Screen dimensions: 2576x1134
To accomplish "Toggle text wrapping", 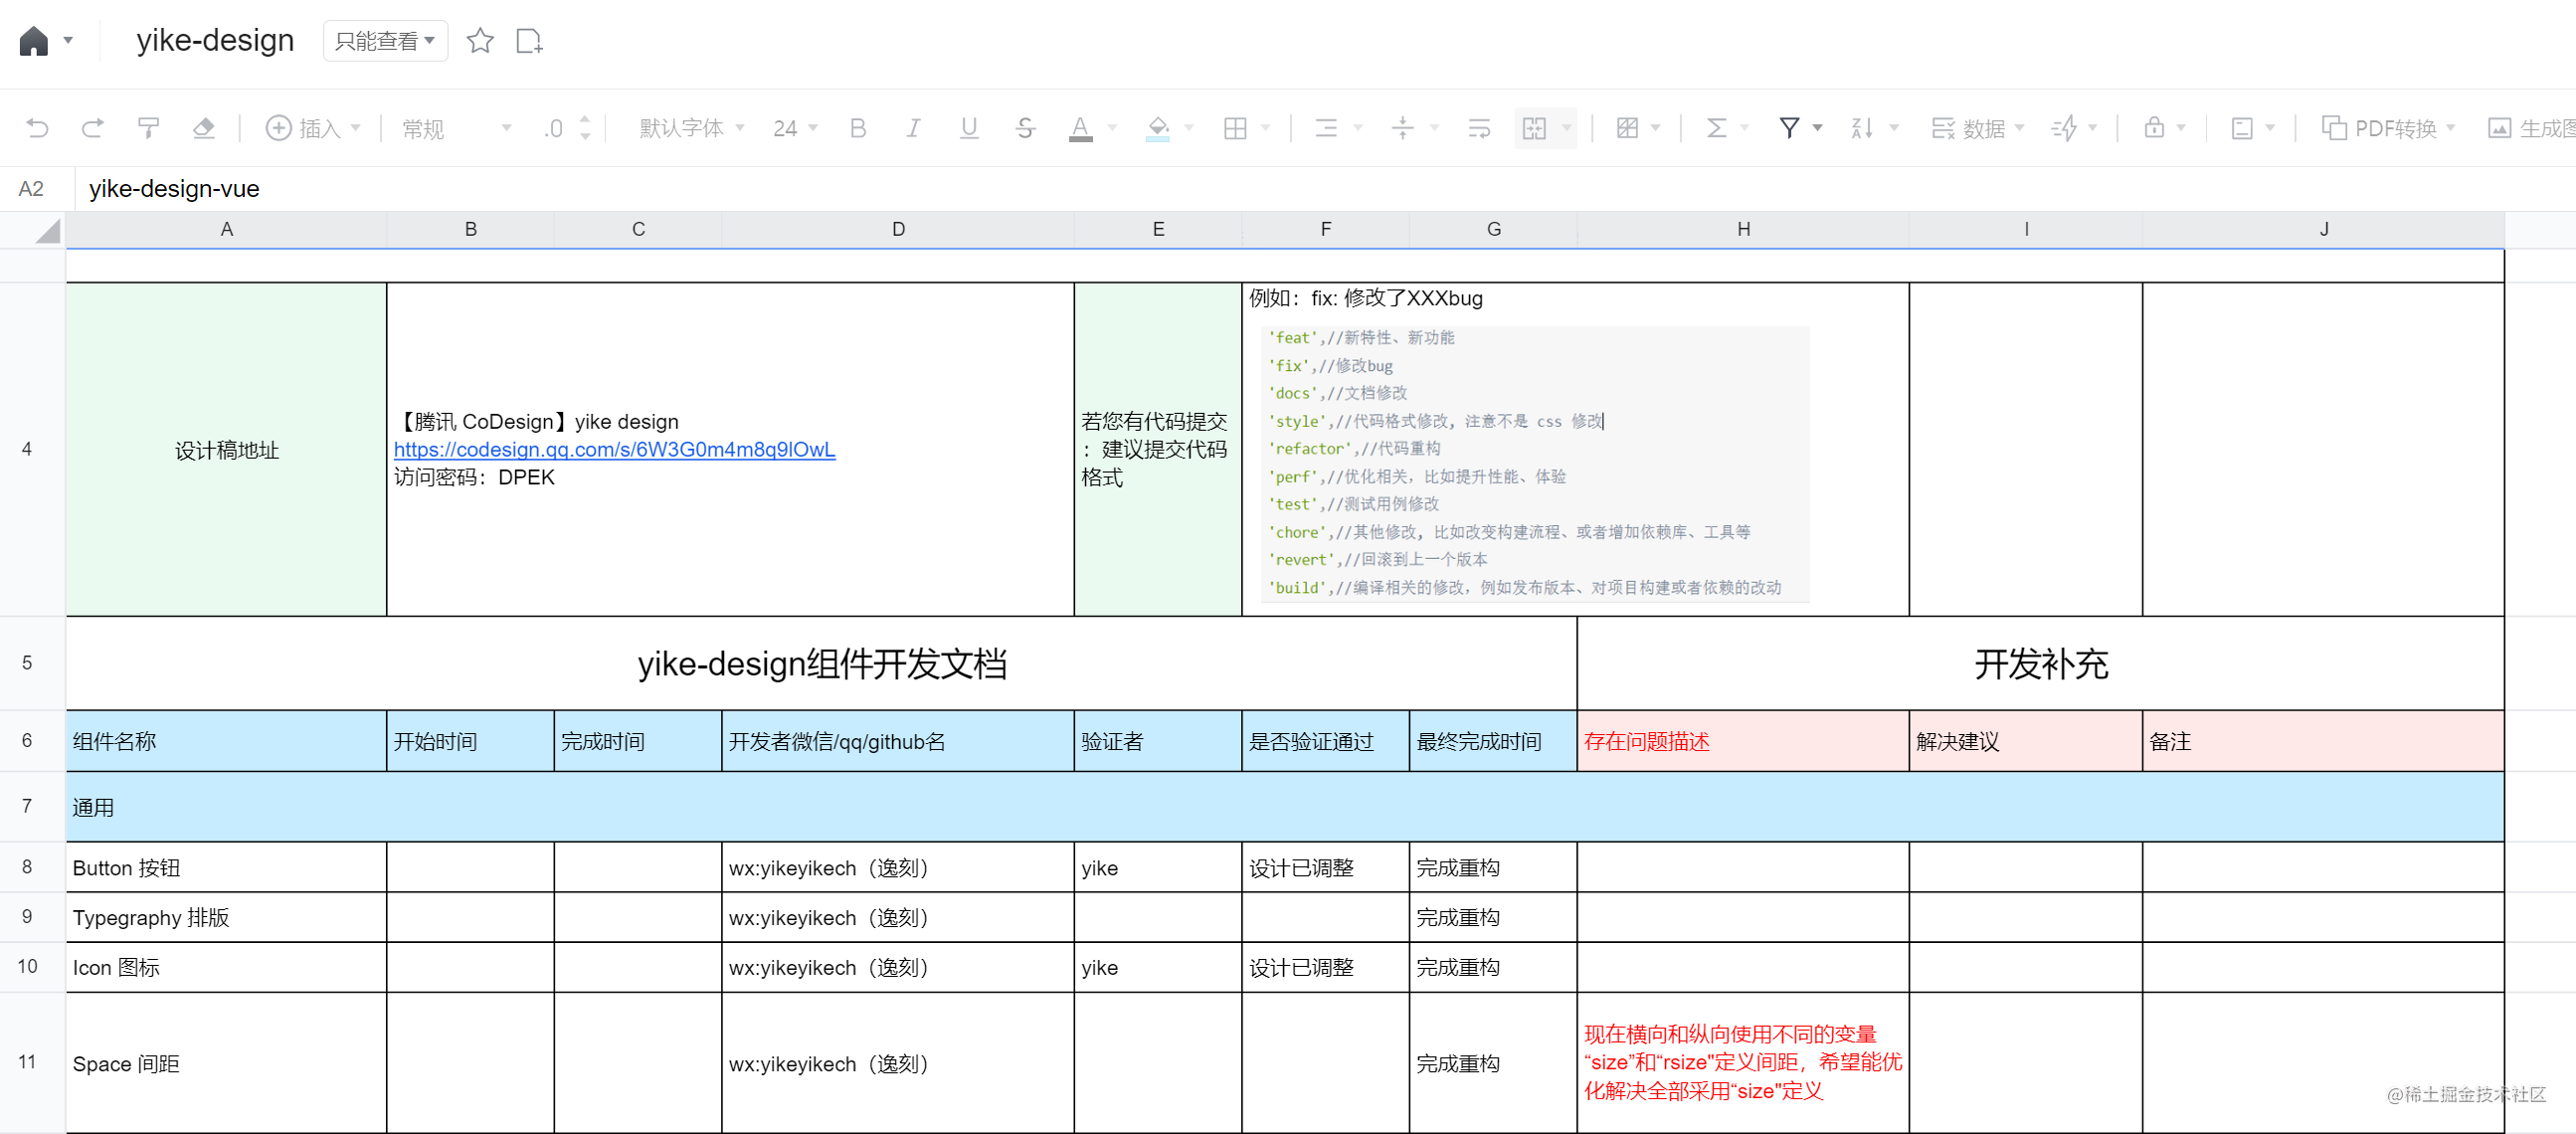I will coord(1479,128).
